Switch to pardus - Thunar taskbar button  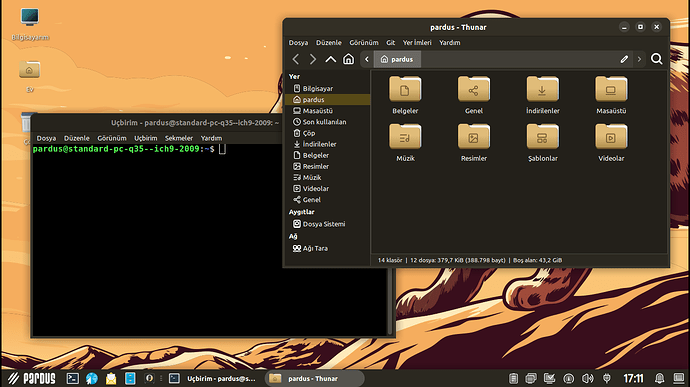coord(314,378)
